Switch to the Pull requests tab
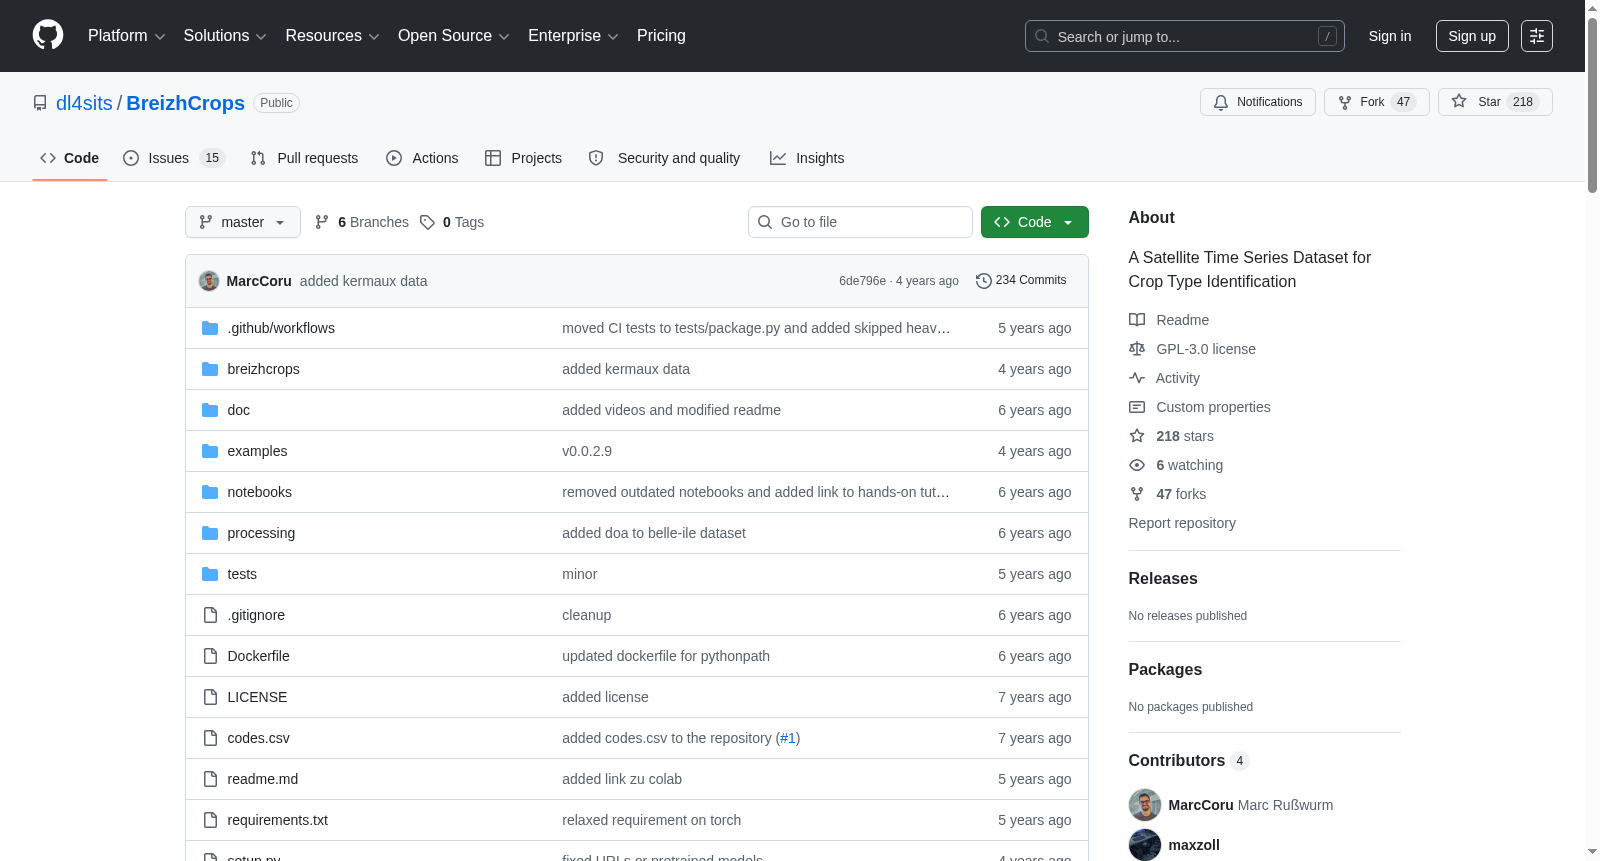The width and height of the screenshot is (1600, 861). point(304,158)
